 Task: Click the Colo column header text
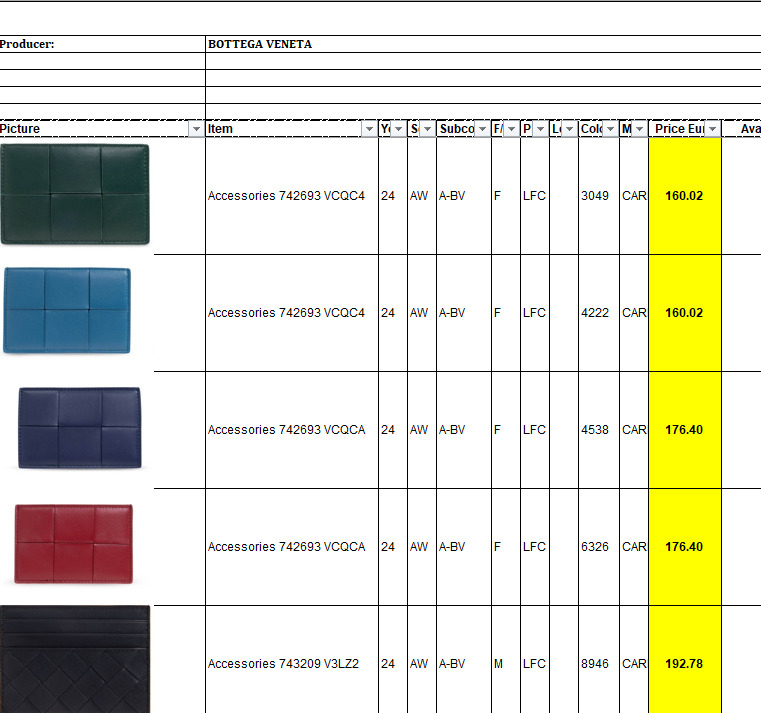coord(592,129)
